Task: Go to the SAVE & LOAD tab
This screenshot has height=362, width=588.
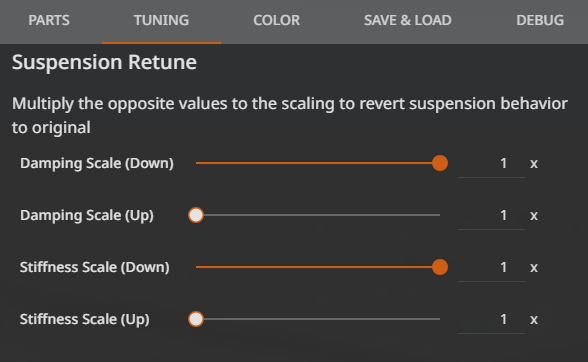Action: tap(408, 21)
